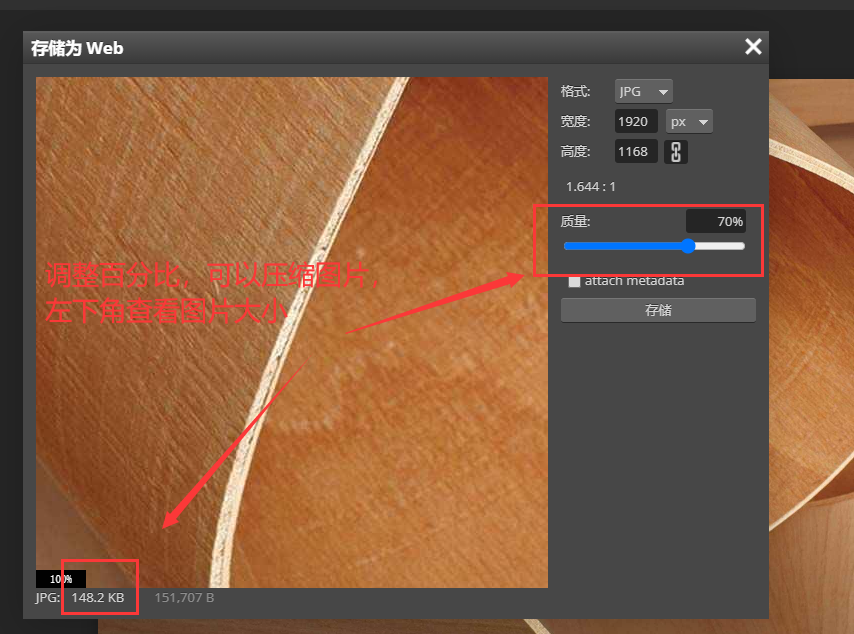
Task: Click the height field showing 1168
Action: 635,152
